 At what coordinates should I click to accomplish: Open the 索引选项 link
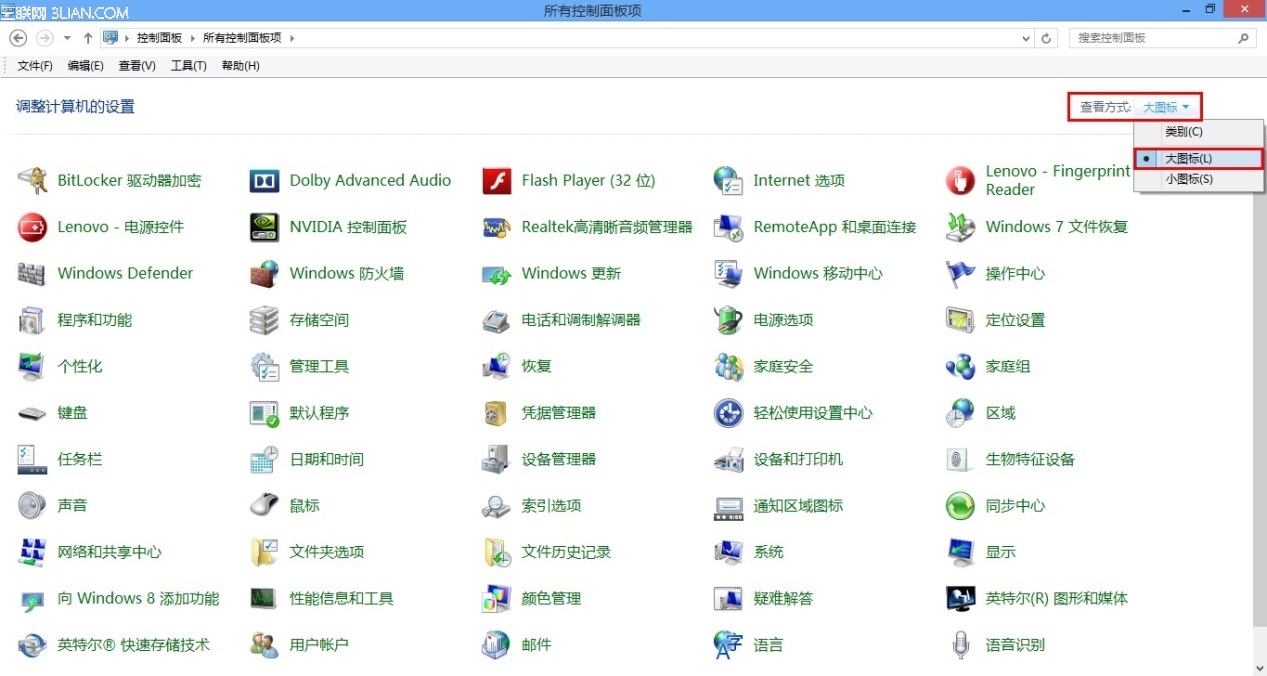551,506
